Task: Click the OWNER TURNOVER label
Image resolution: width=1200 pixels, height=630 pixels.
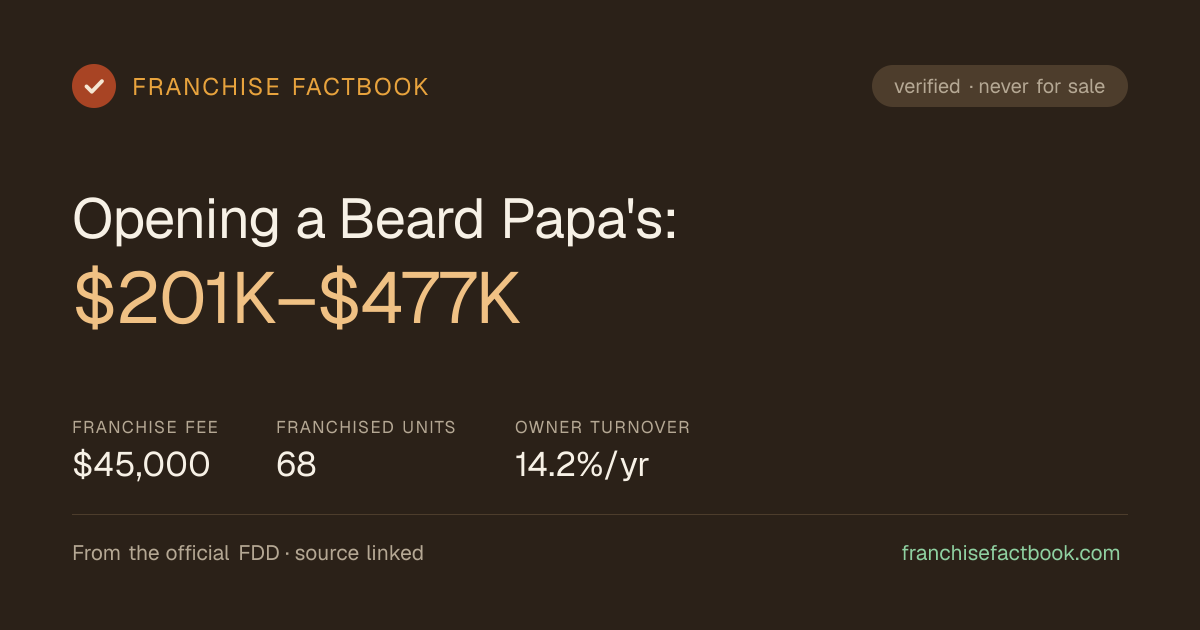Action: 603,427
